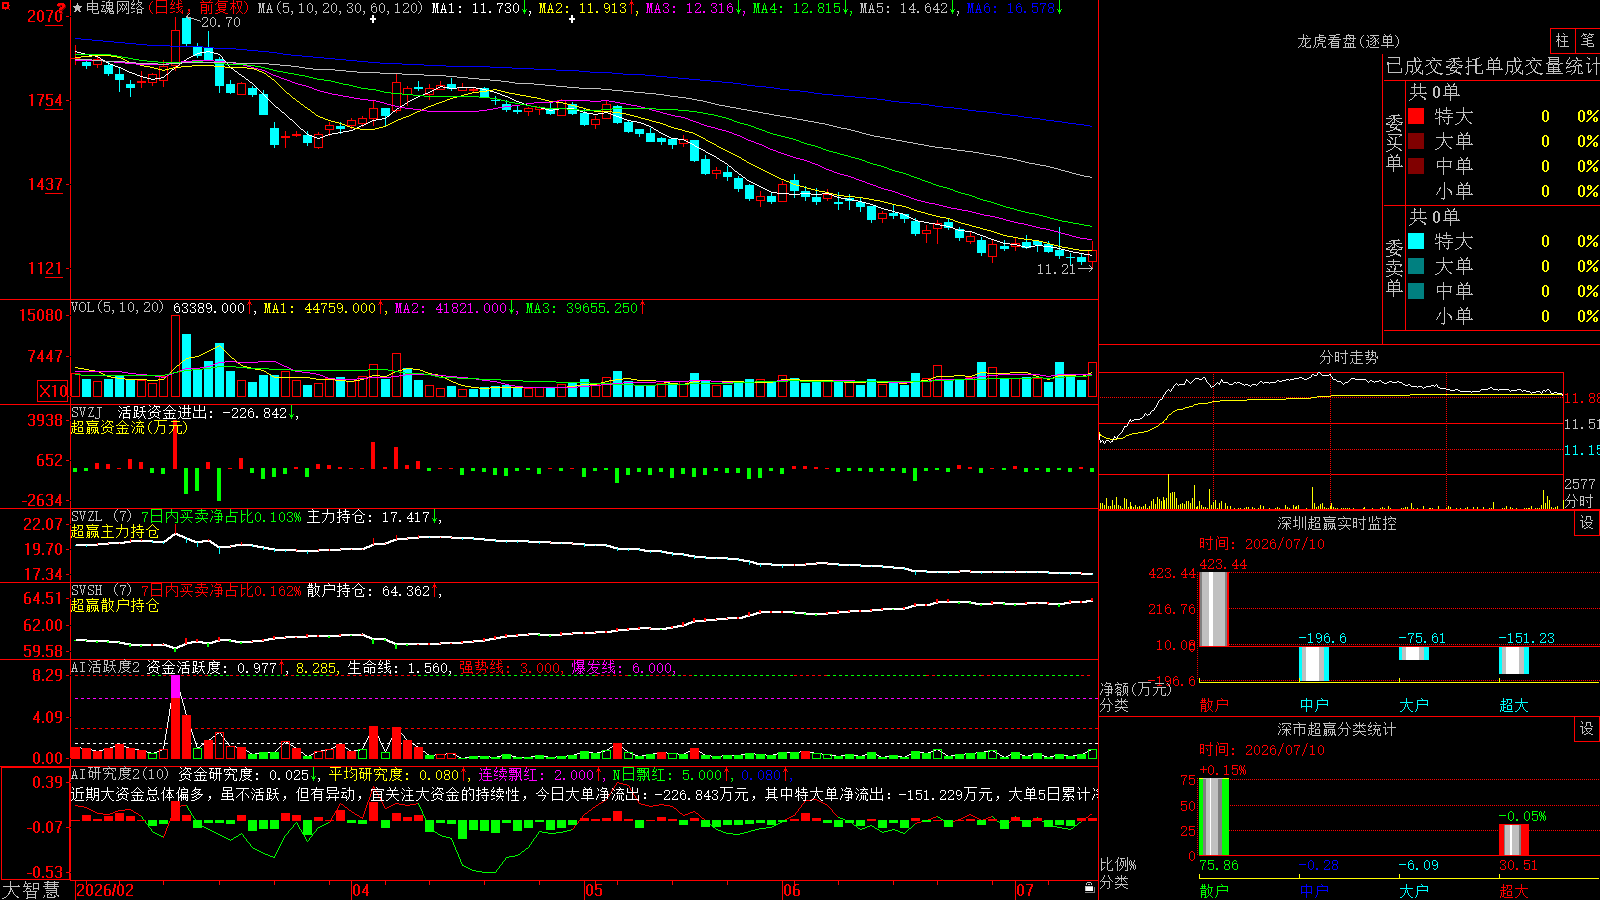Open 设 settings for 深市超赢分类统计
Image resolution: width=1600 pixels, height=900 pixels.
[x=1587, y=729]
